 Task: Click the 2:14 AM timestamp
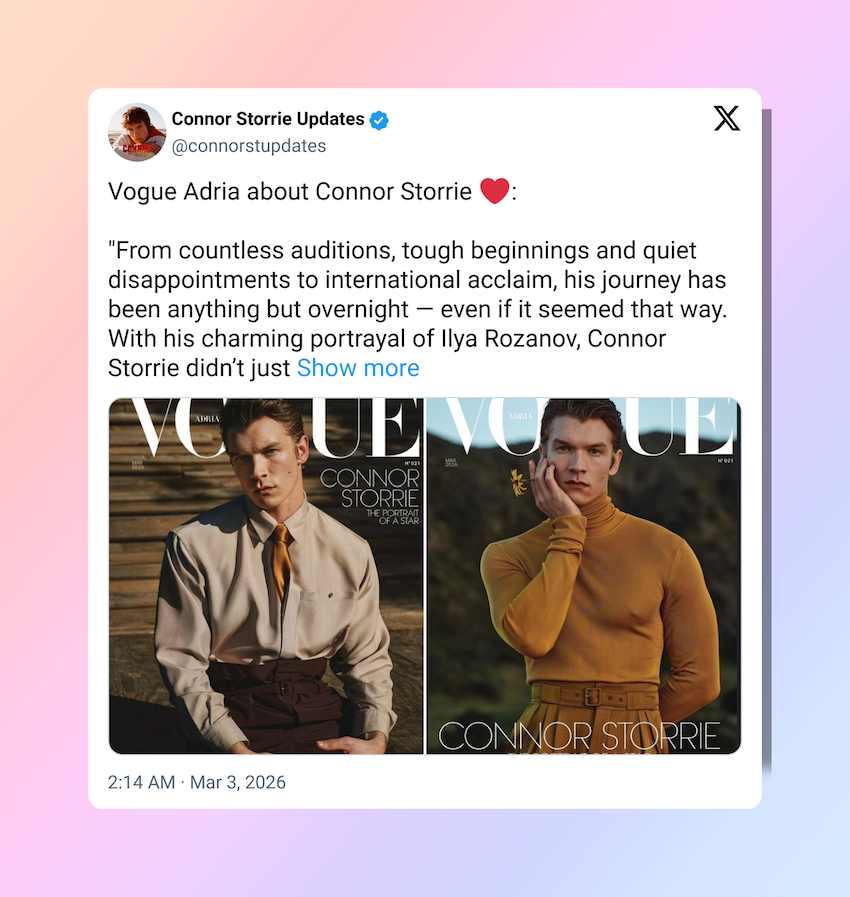pos(141,782)
